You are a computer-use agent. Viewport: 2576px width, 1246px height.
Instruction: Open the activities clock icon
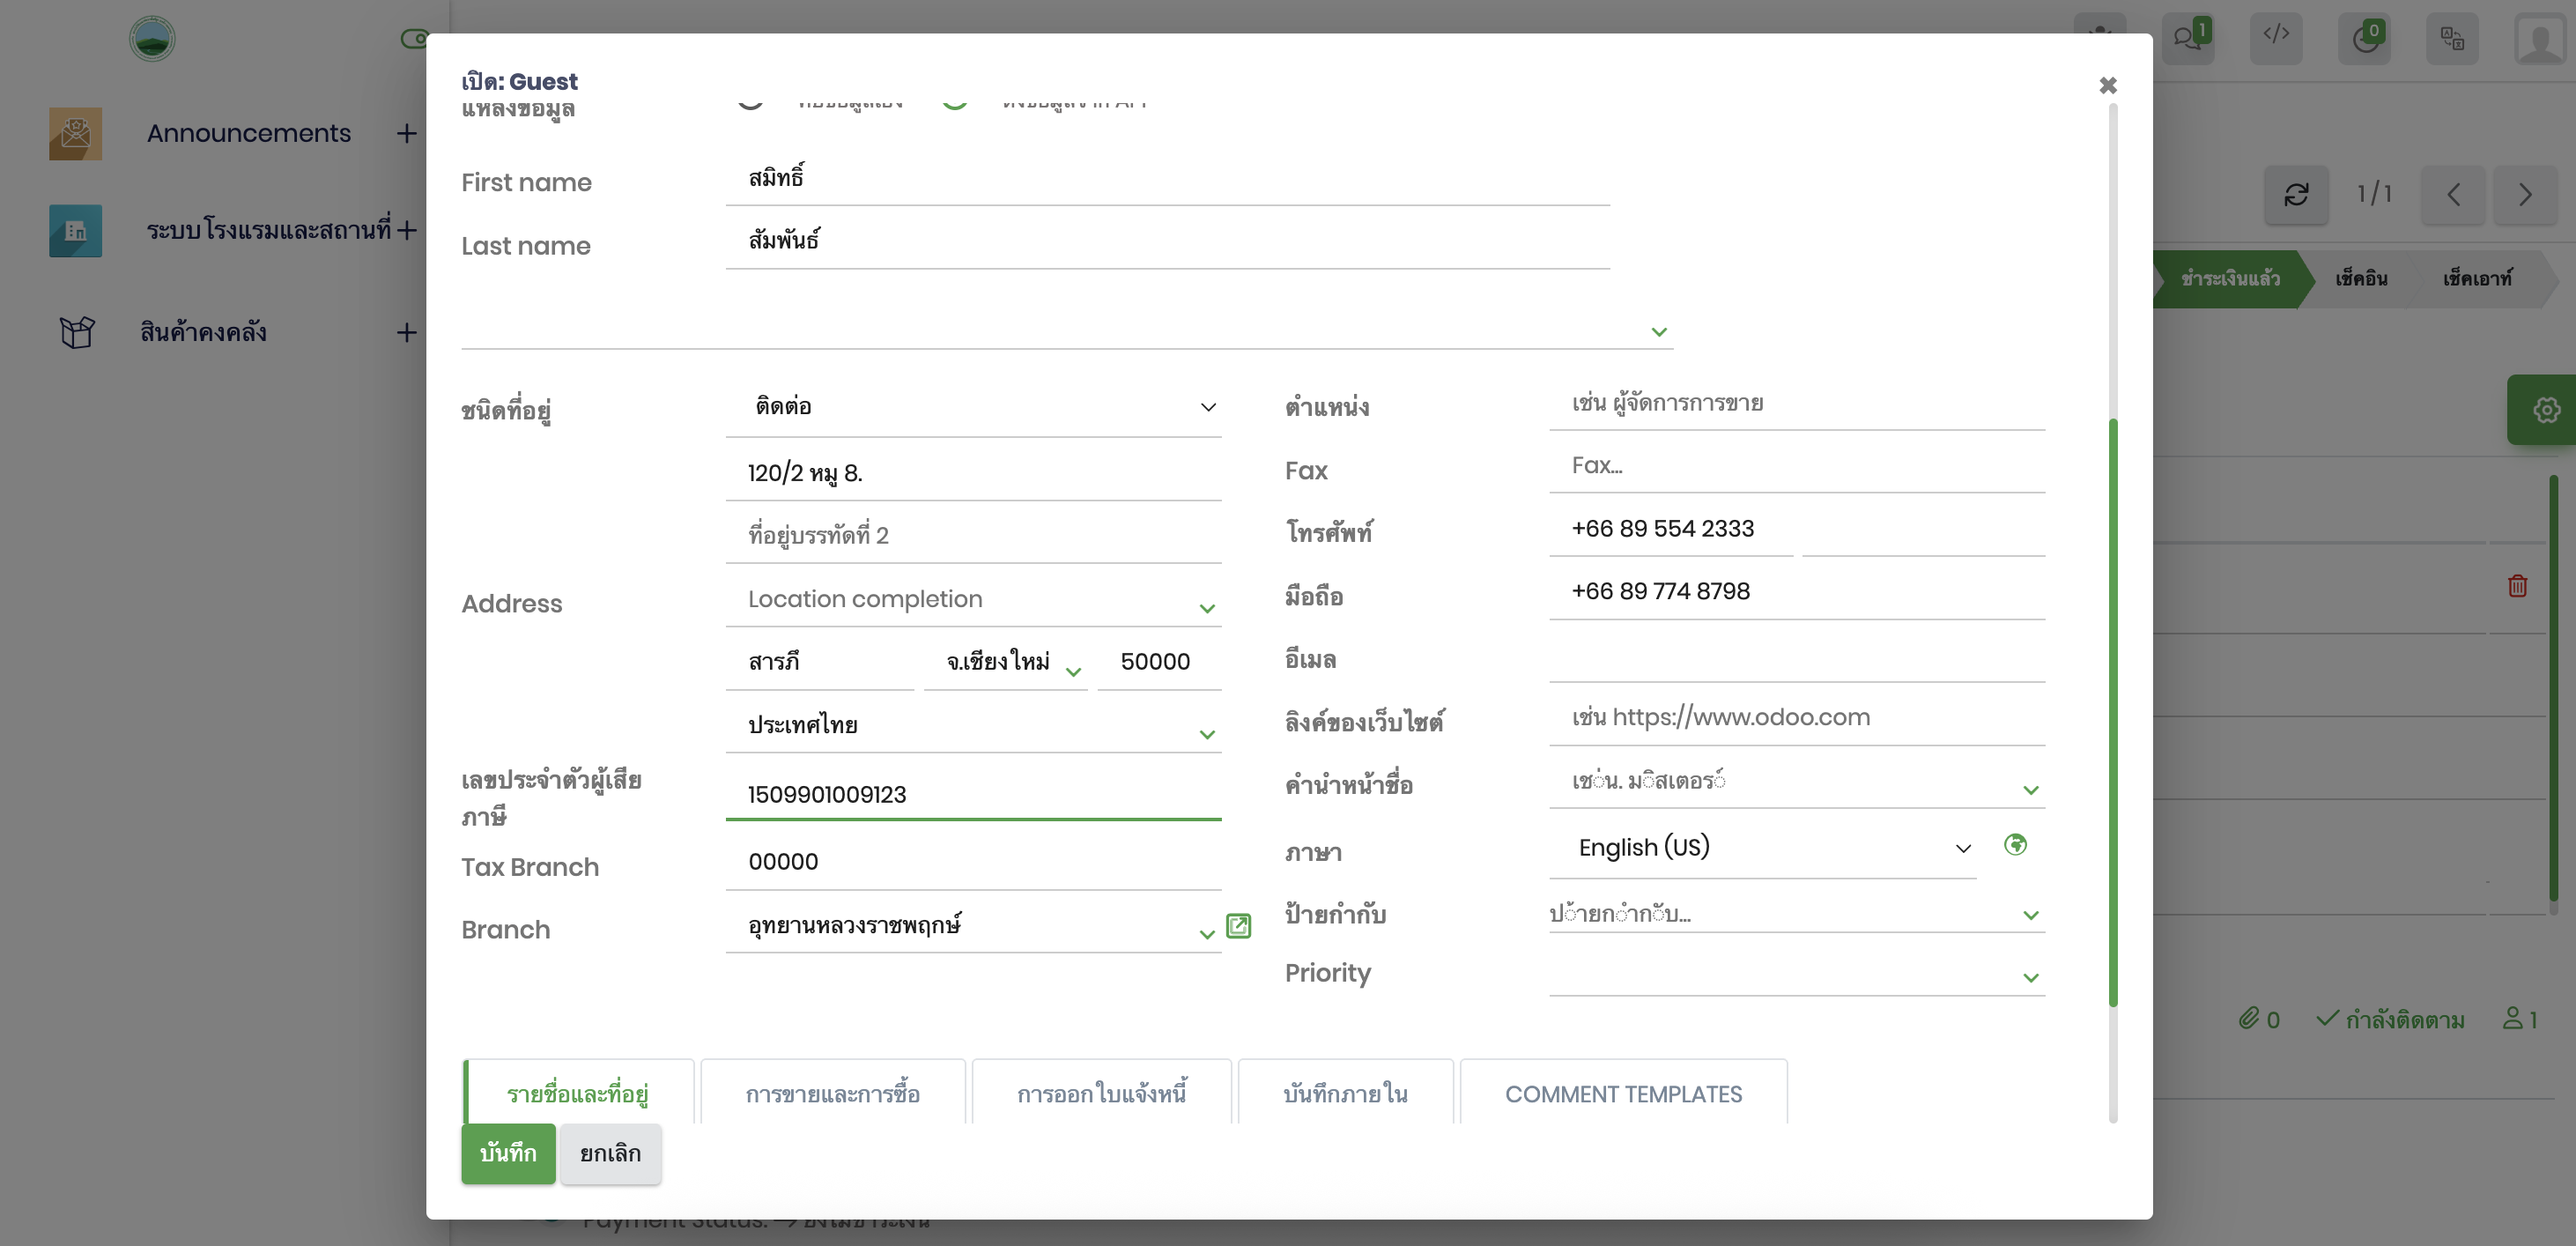pyautogui.click(x=2364, y=38)
